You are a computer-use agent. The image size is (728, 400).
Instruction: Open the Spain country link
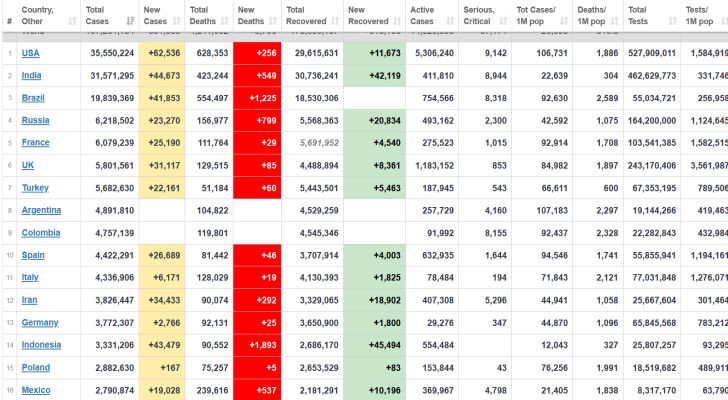coord(33,255)
